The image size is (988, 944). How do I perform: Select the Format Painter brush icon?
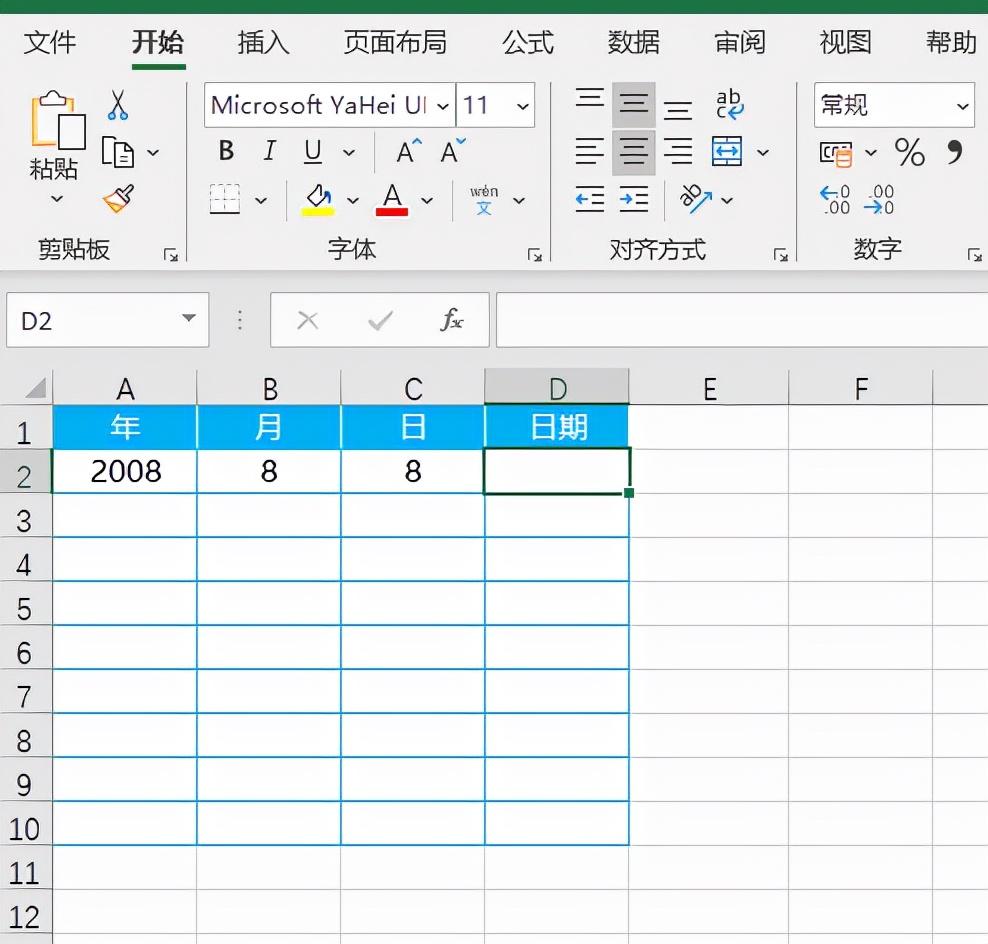[118, 199]
